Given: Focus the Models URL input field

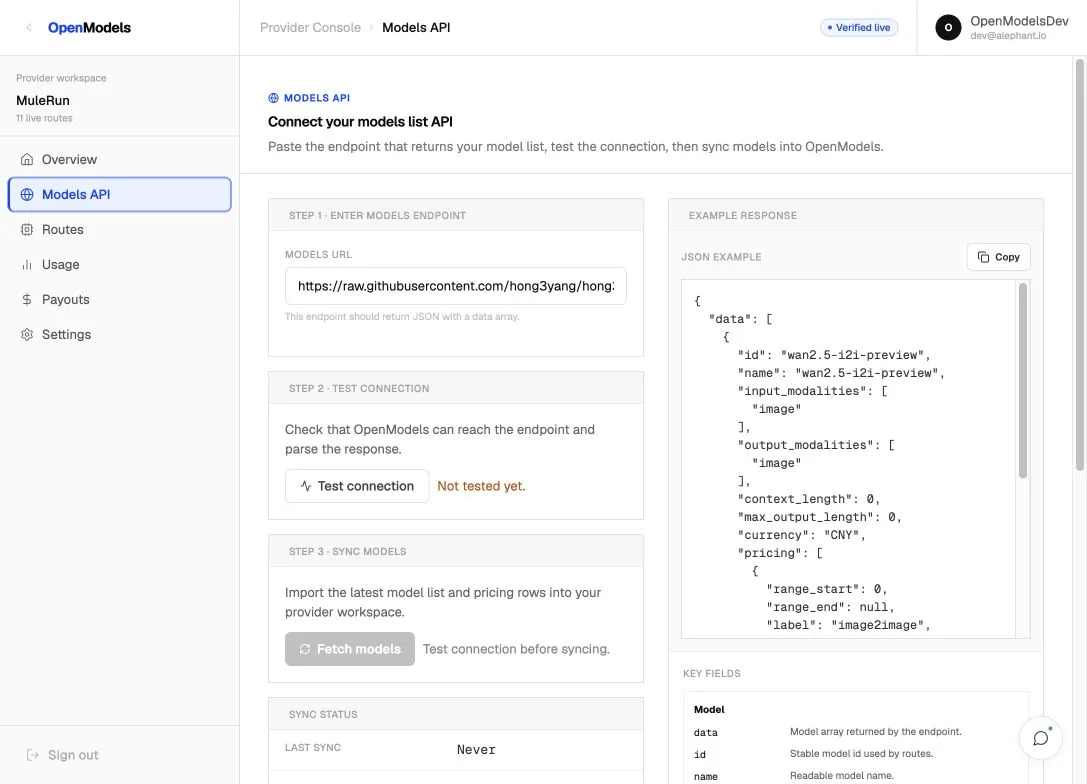Looking at the screenshot, I should click(x=455, y=286).
